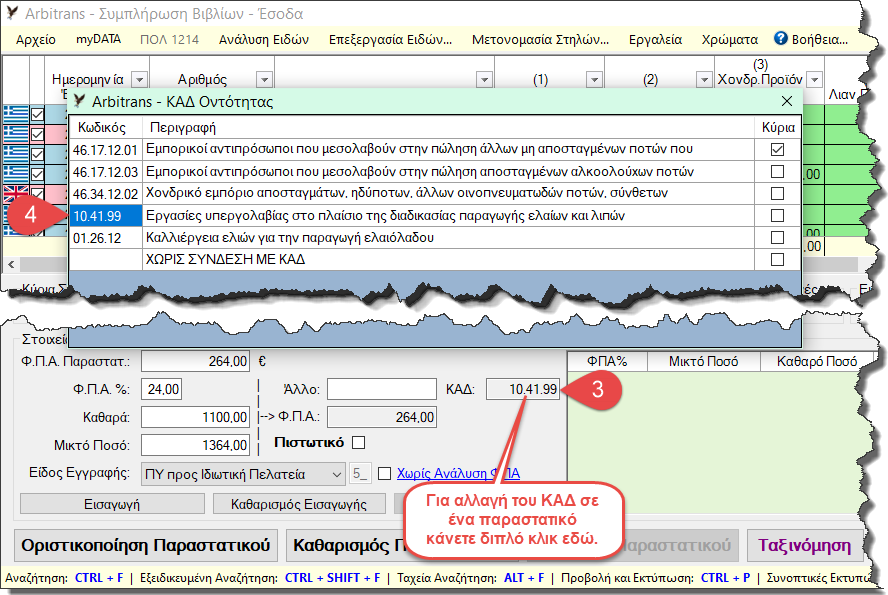Click the Κύρια column header
The height and width of the screenshot is (595, 888).
[x=778, y=127]
